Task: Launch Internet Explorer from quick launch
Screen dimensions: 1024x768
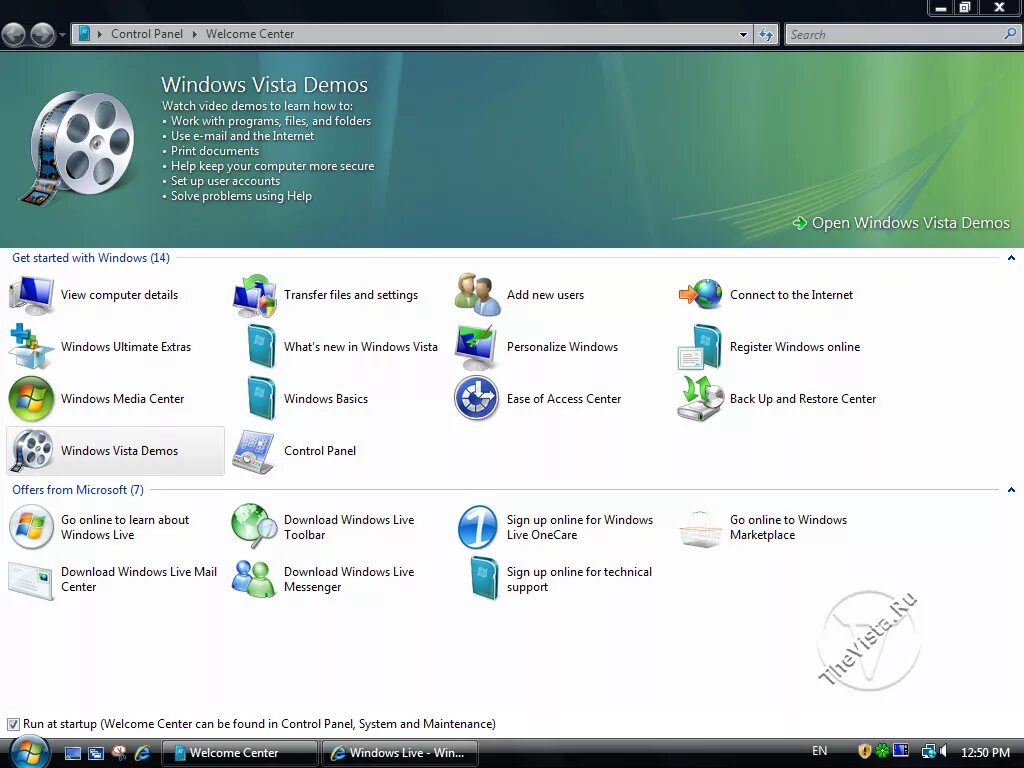Action: coord(142,753)
